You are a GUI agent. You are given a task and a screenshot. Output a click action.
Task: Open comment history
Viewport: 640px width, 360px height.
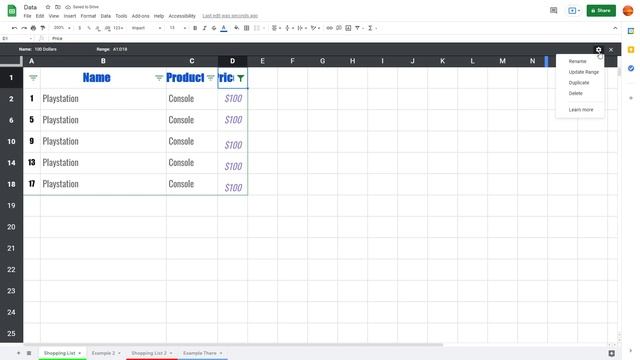click(553, 11)
